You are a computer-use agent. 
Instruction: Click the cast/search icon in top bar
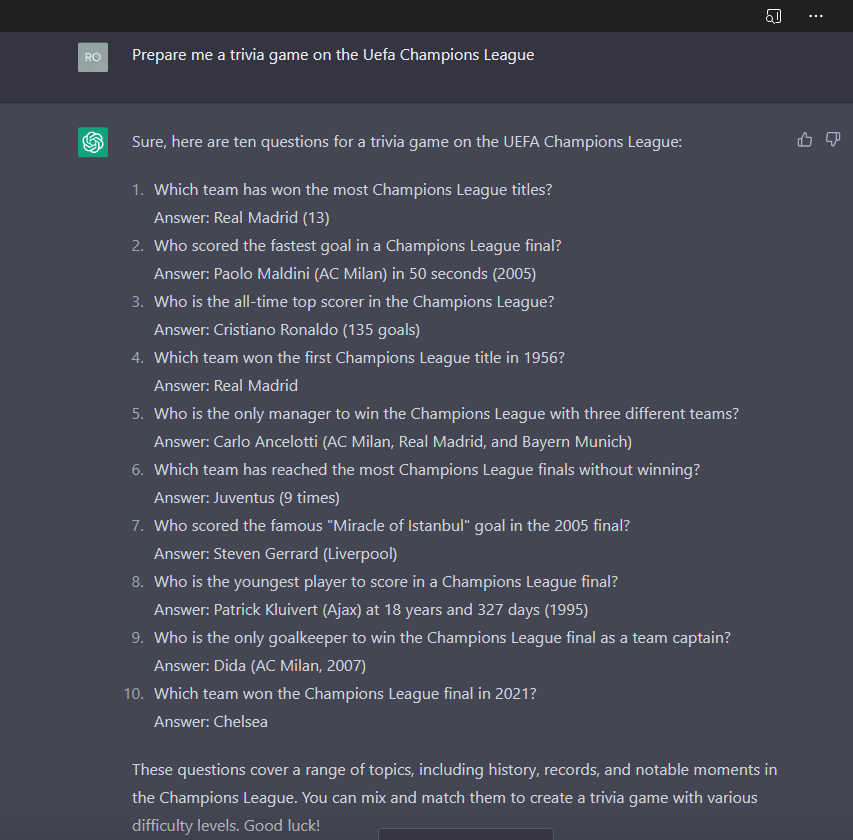pos(773,16)
